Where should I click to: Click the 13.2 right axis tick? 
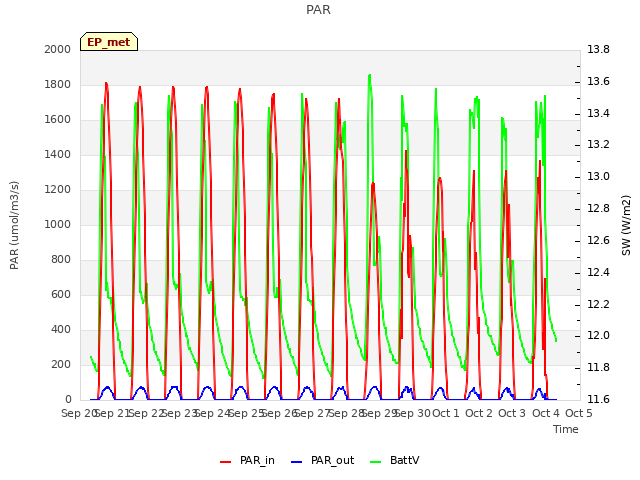pos(598,145)
